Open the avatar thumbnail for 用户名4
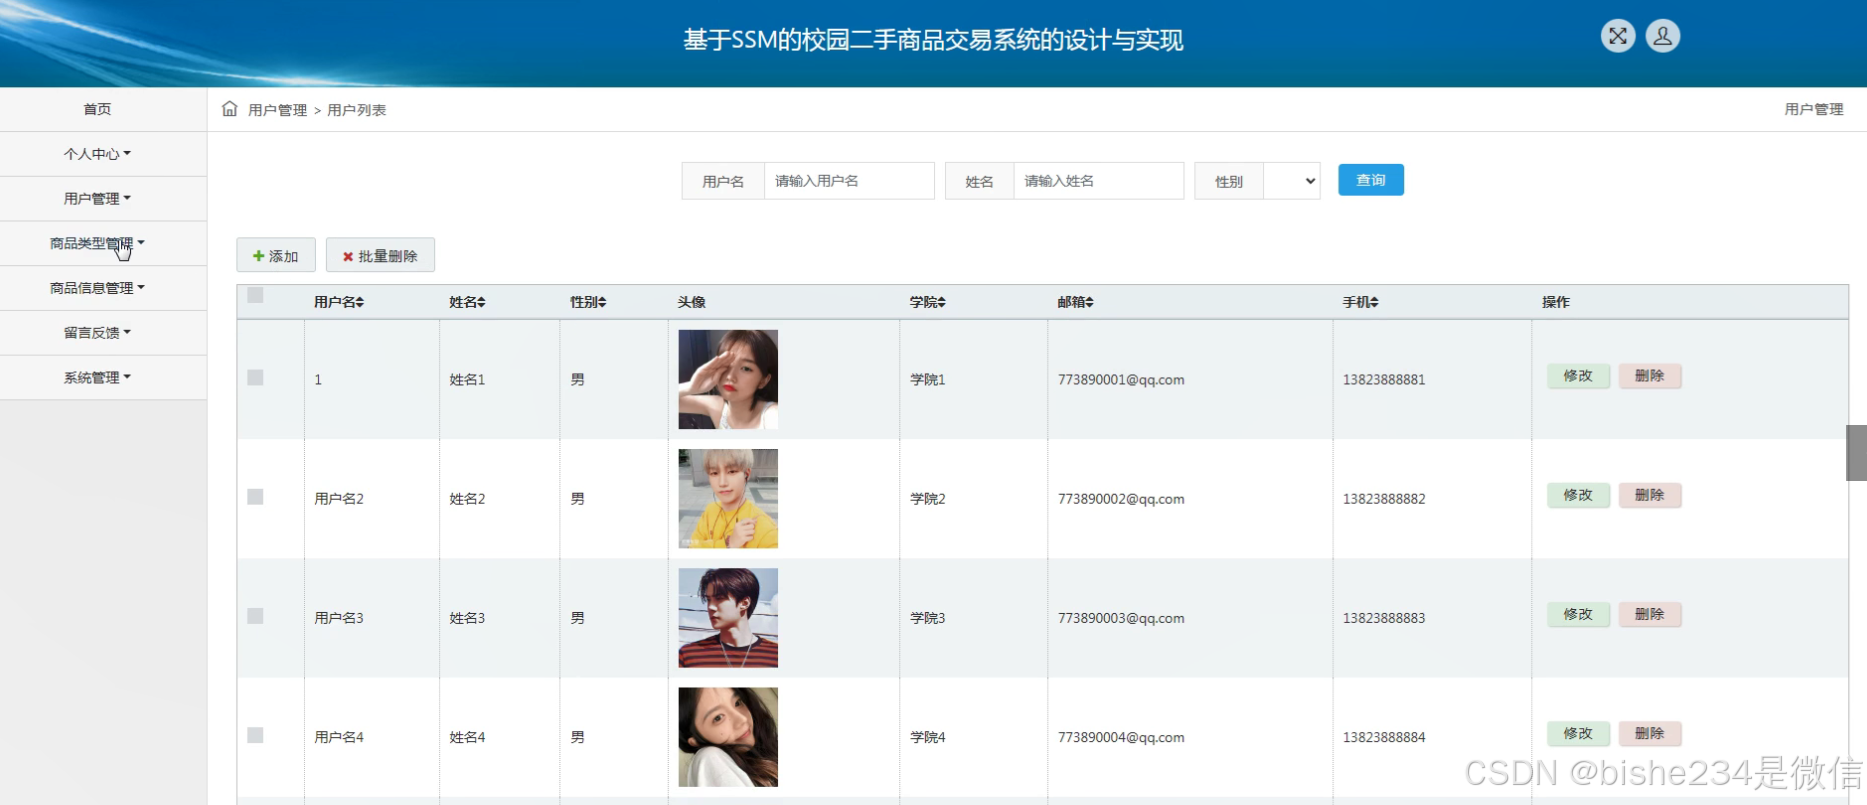1867x805 pixels. click(728, 737)
